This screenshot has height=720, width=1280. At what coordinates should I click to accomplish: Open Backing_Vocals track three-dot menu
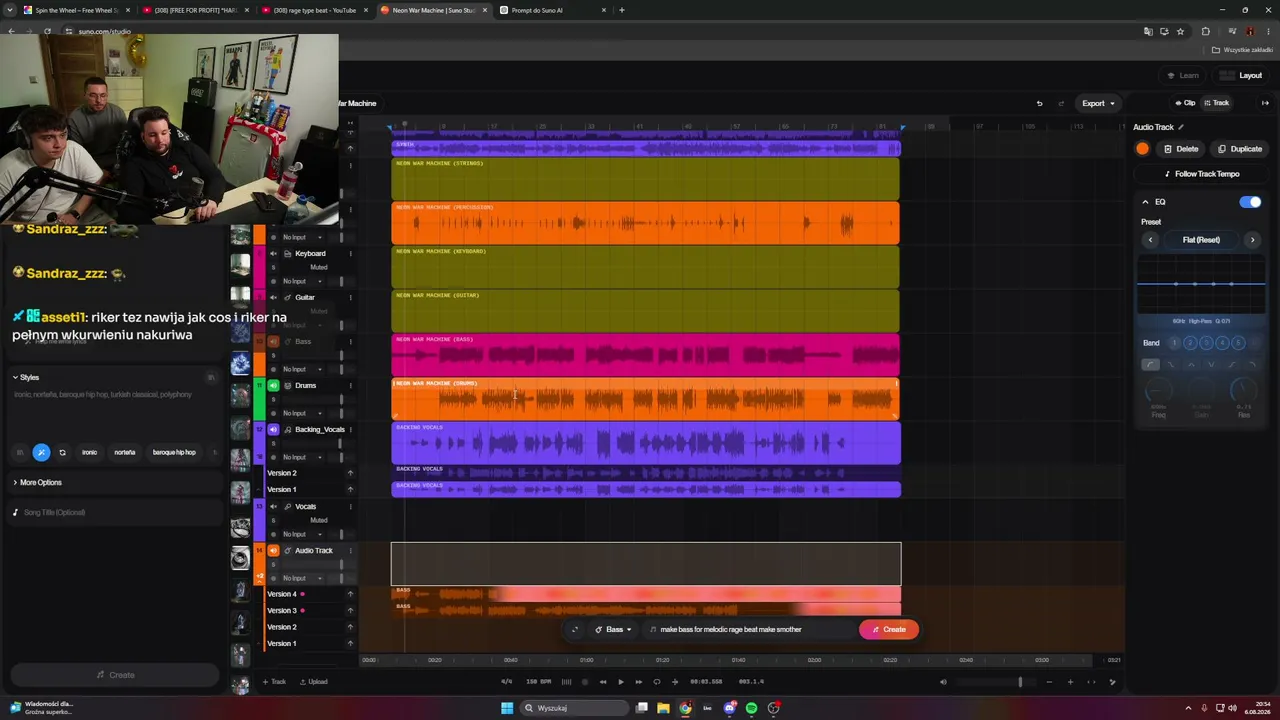coord(350,429)
